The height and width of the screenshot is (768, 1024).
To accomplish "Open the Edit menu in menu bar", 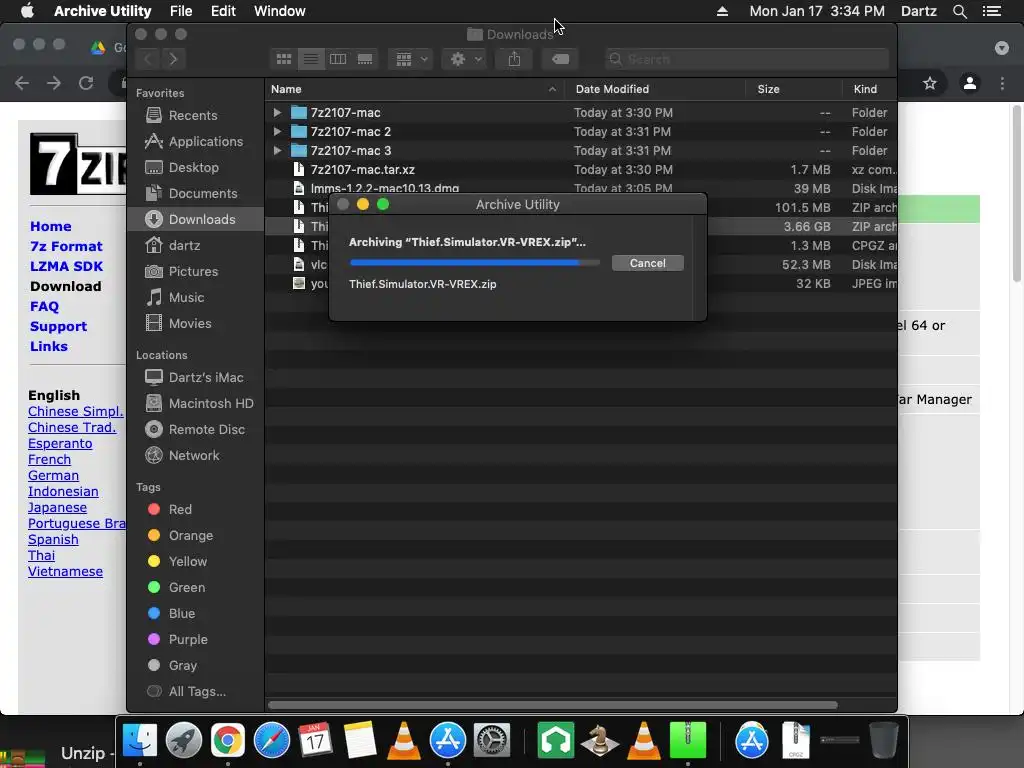I will (x=223, y=11).
